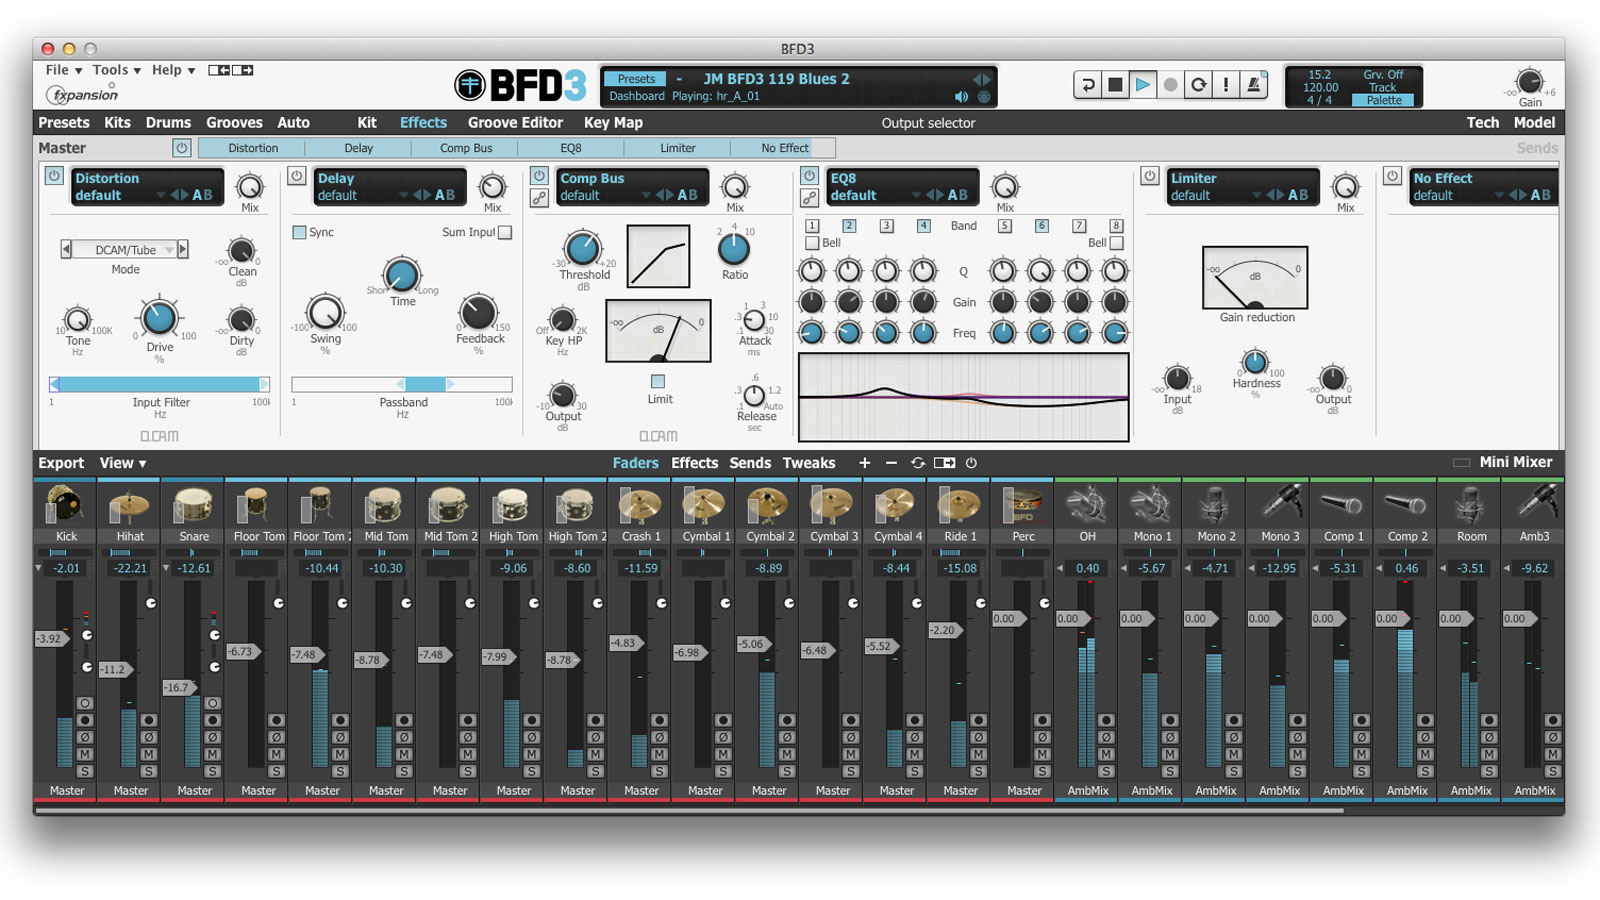Select the OH overhead microphone icon

point(1088,506)
